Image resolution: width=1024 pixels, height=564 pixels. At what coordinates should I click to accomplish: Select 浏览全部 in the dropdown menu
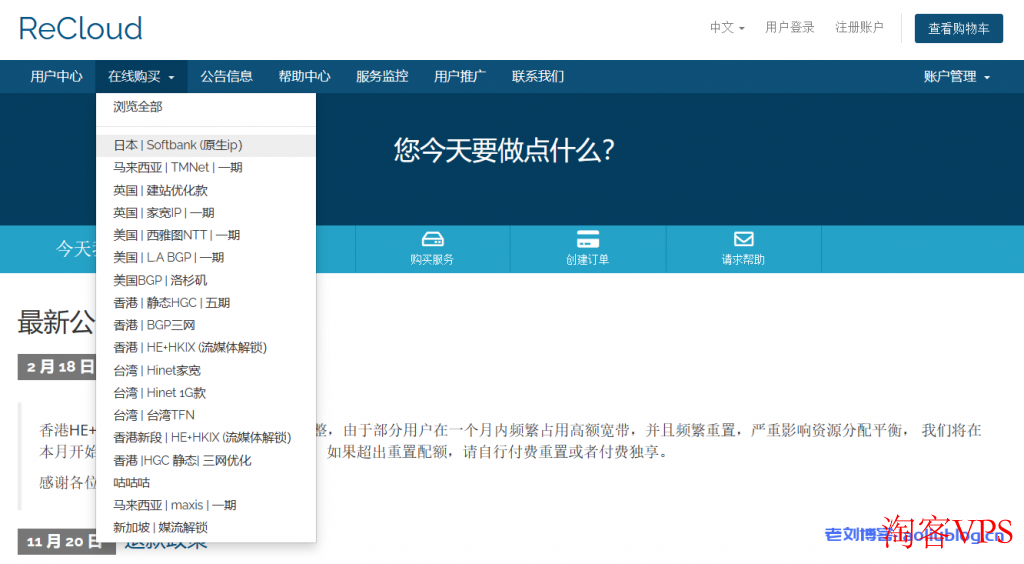tap(206, 106)
